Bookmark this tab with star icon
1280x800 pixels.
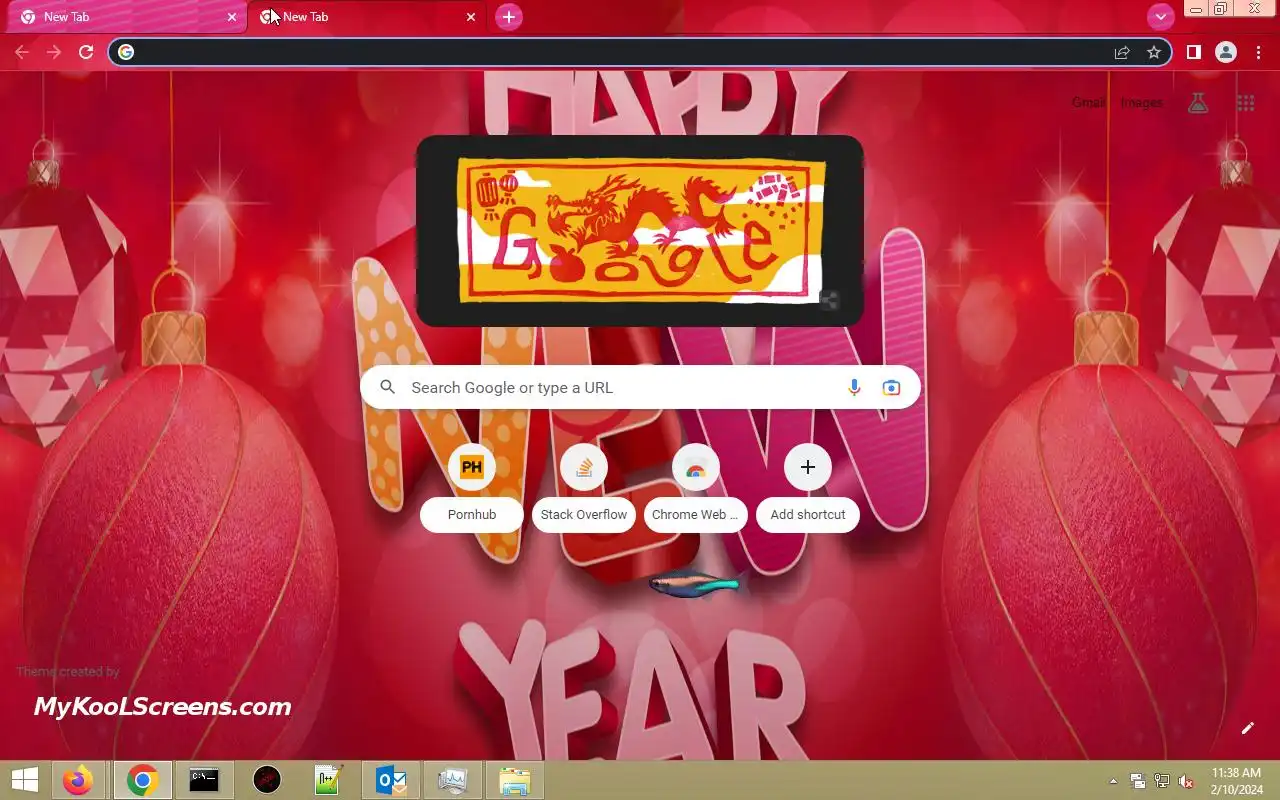[x=1154, y=52]
